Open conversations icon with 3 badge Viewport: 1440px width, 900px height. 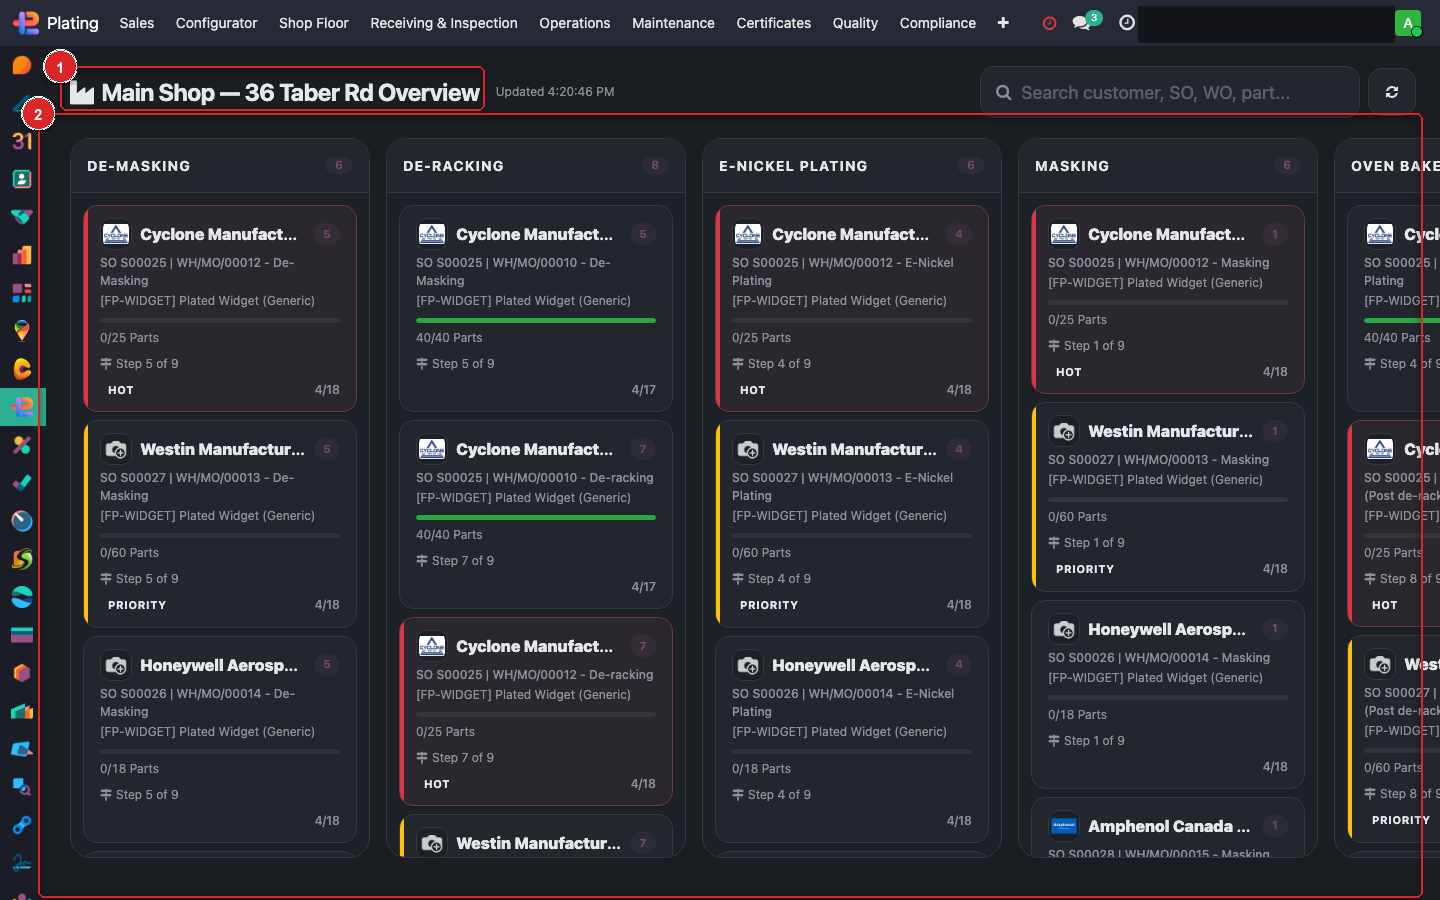tap(1082, 22)
